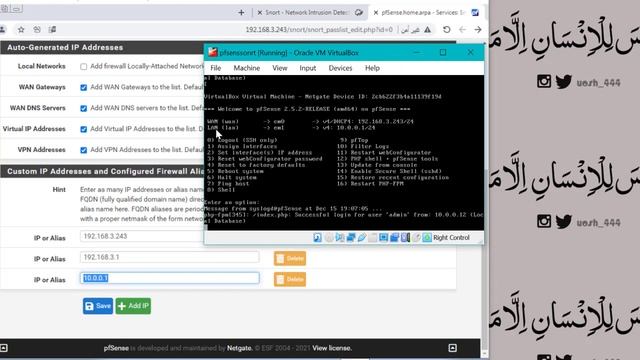The image size is (640, 360).
Task: Click the rightmost browser navigation arrow
Action: (x=478, y=29)
